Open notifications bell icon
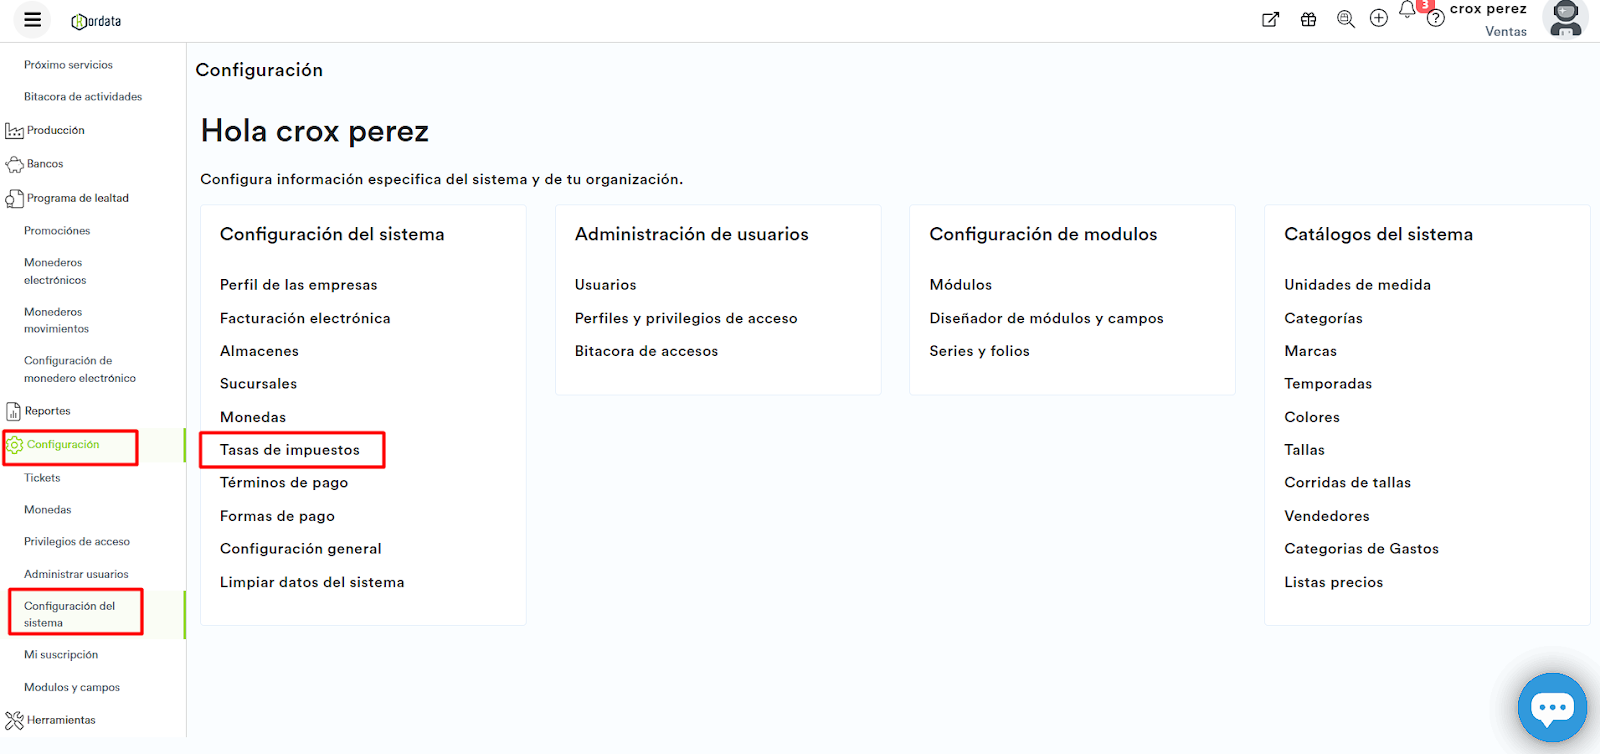This screenshot has height=754, width=1600. click(1407, 11)
